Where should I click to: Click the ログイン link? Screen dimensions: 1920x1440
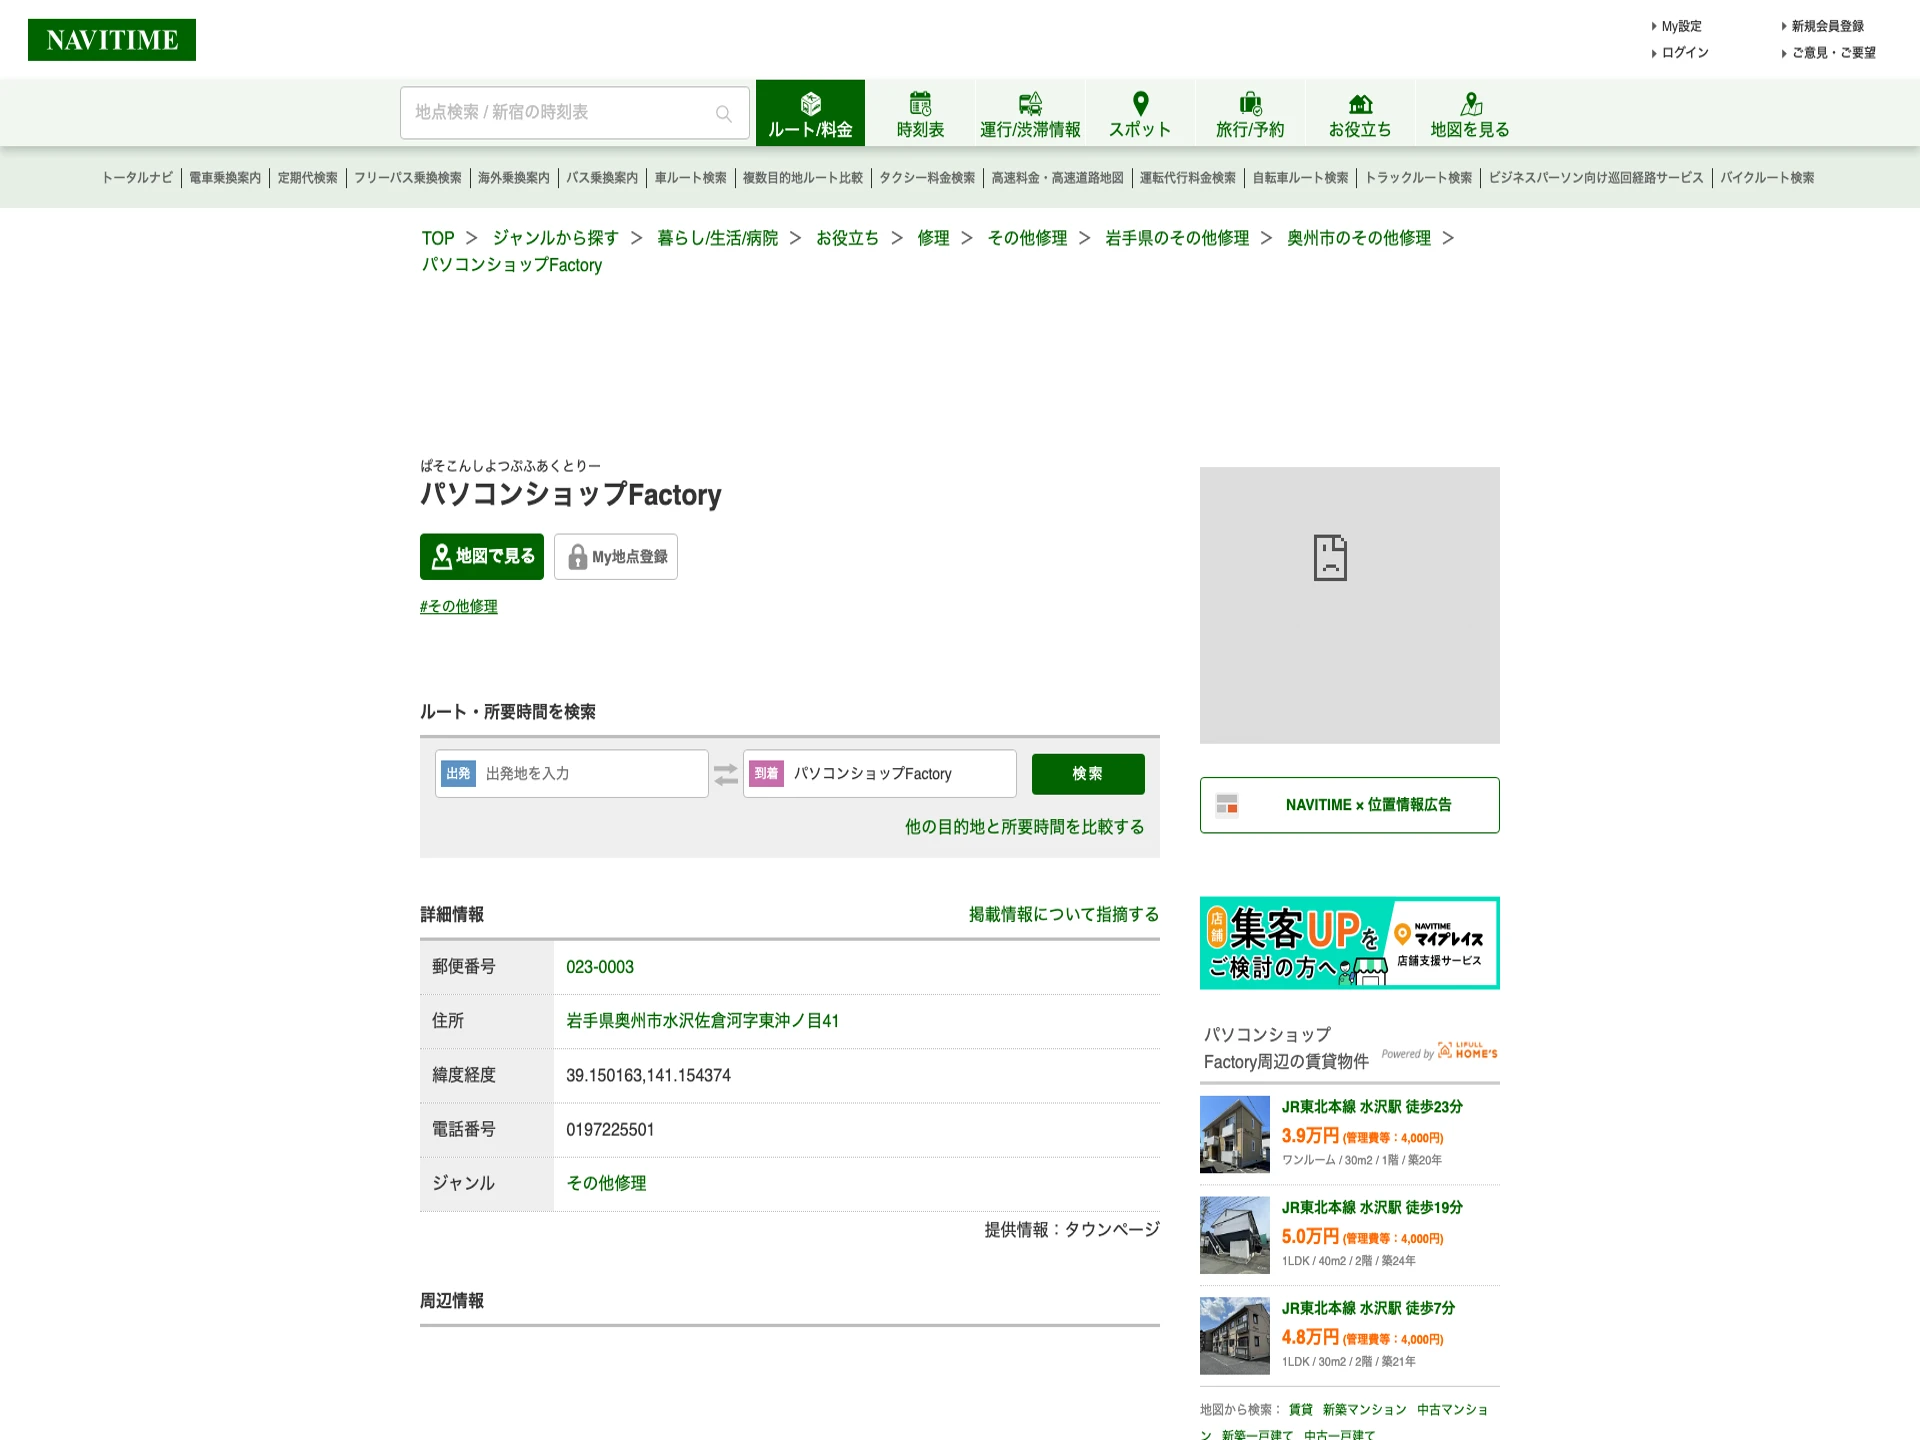click(x=1685, y=53)
